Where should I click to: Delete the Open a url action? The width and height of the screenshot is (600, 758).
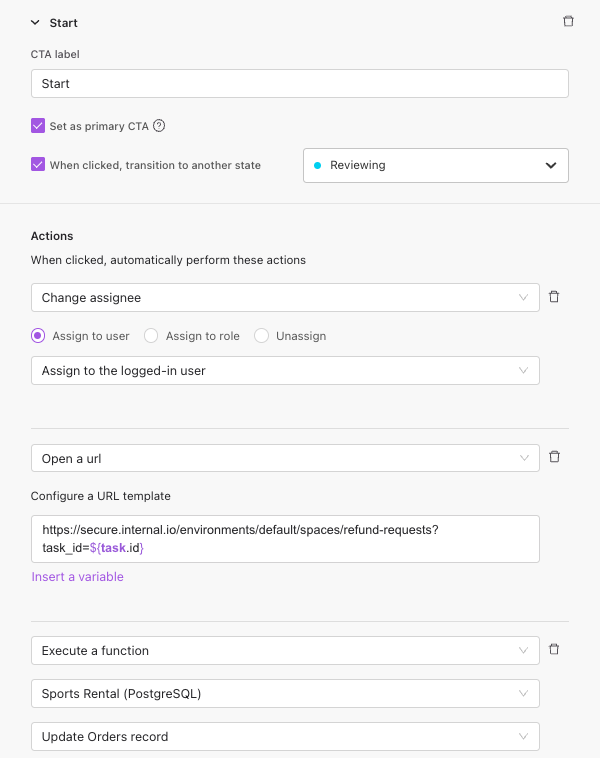pyautogui.click(x=555, y=457)
